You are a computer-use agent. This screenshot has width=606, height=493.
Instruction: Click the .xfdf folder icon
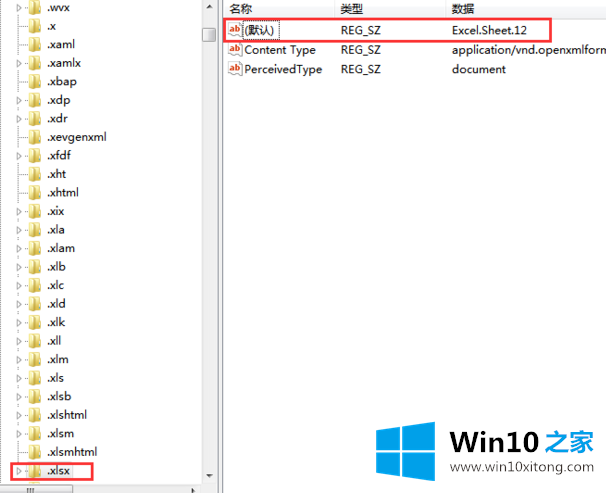click(35, 156)
